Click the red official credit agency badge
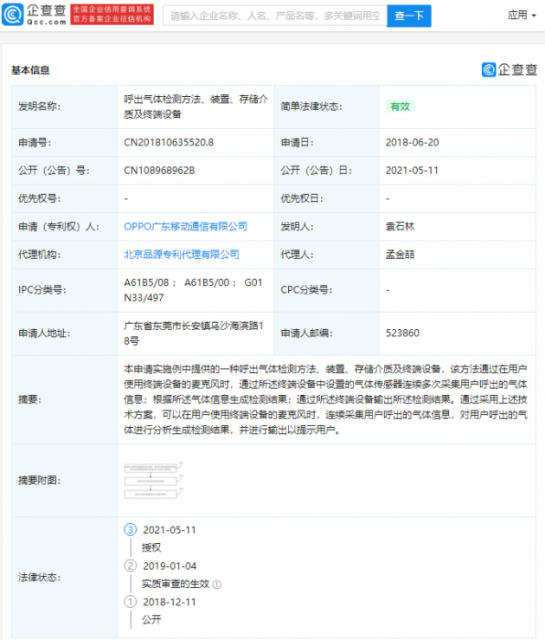Image resolution: width=545 pixels, height=640 pixels. click(x=112, y=15)
